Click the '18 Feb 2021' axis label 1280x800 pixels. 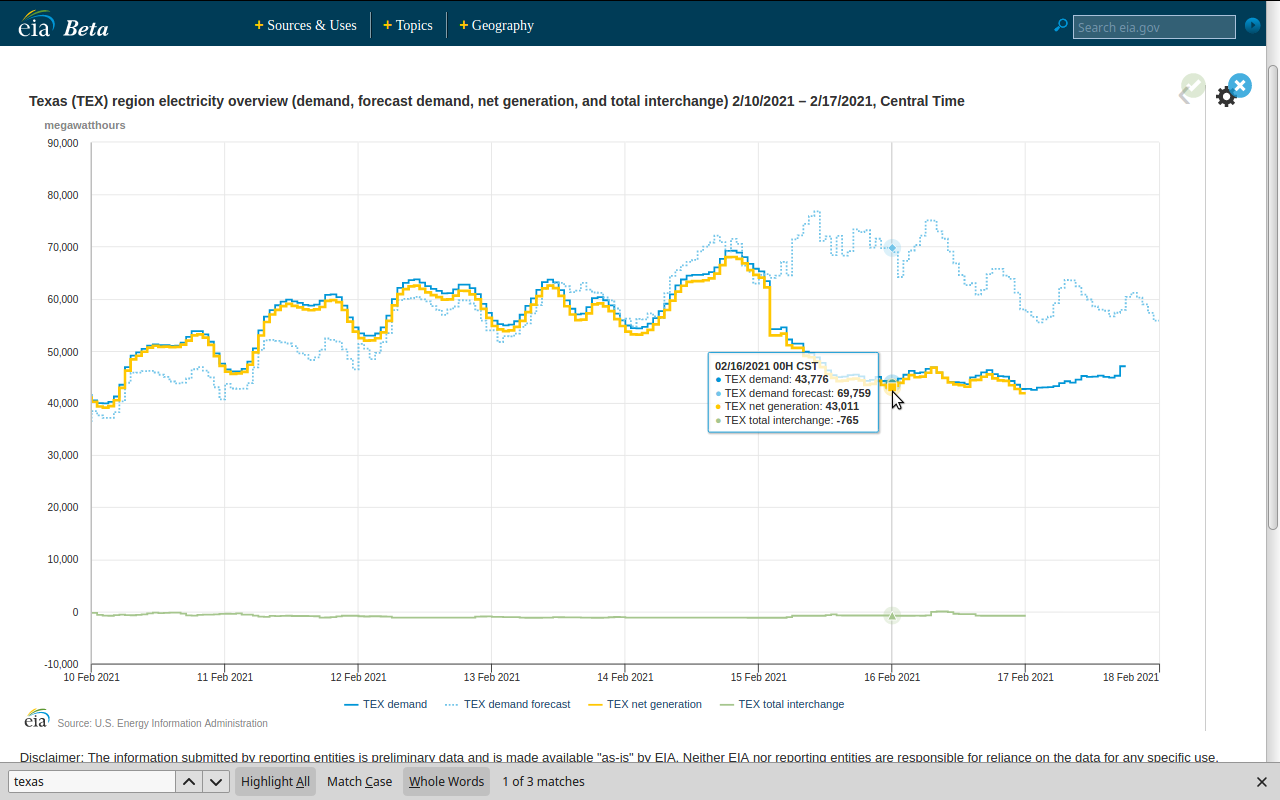point(1131,677)
